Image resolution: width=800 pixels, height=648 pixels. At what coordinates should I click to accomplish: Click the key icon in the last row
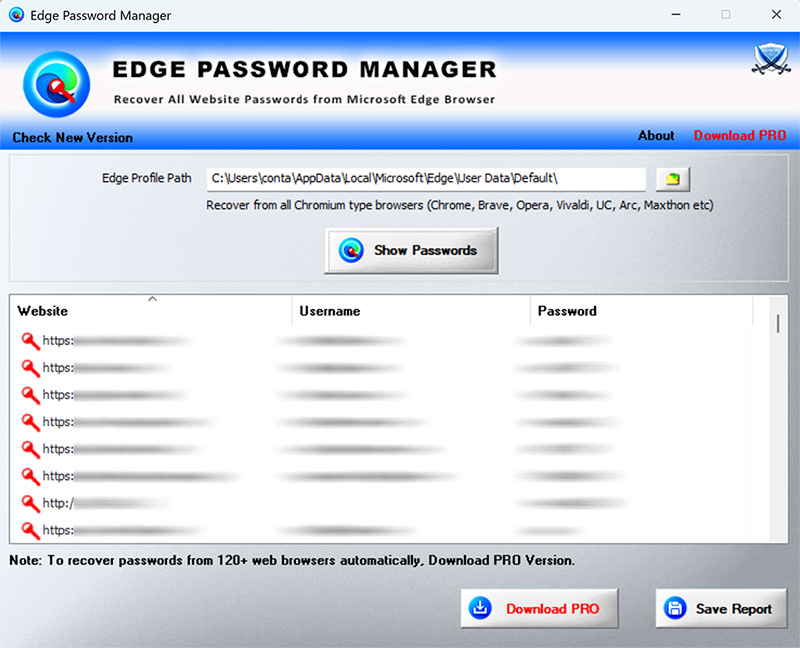click(30, 530)
